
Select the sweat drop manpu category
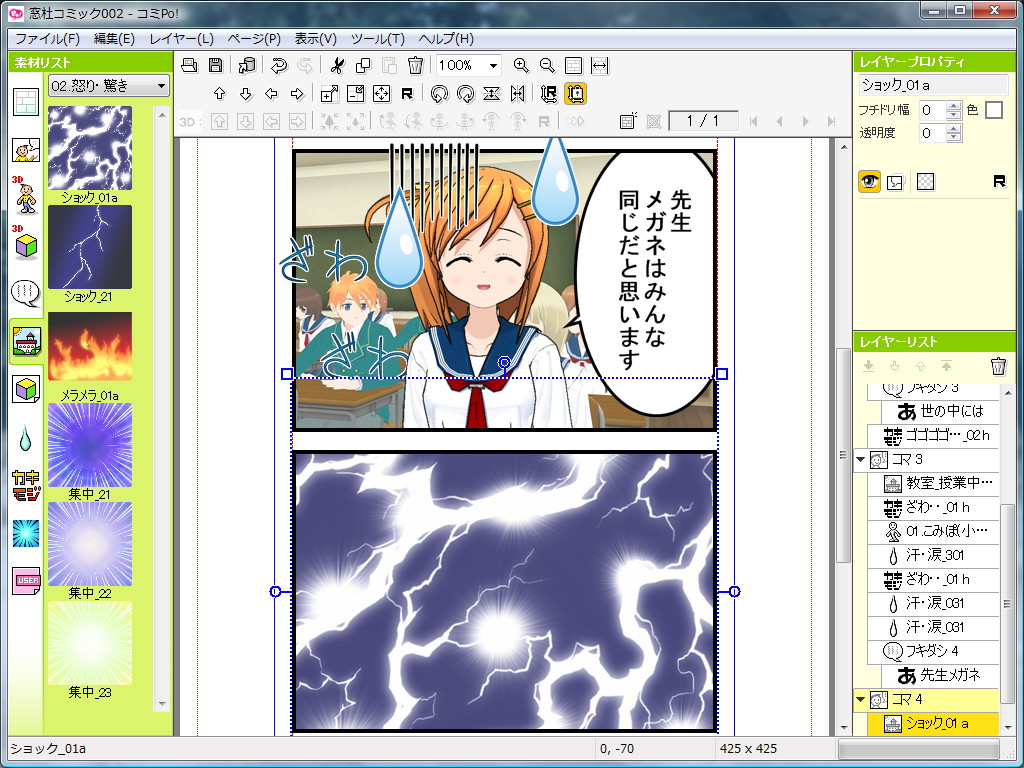click(x=25, y=438)
